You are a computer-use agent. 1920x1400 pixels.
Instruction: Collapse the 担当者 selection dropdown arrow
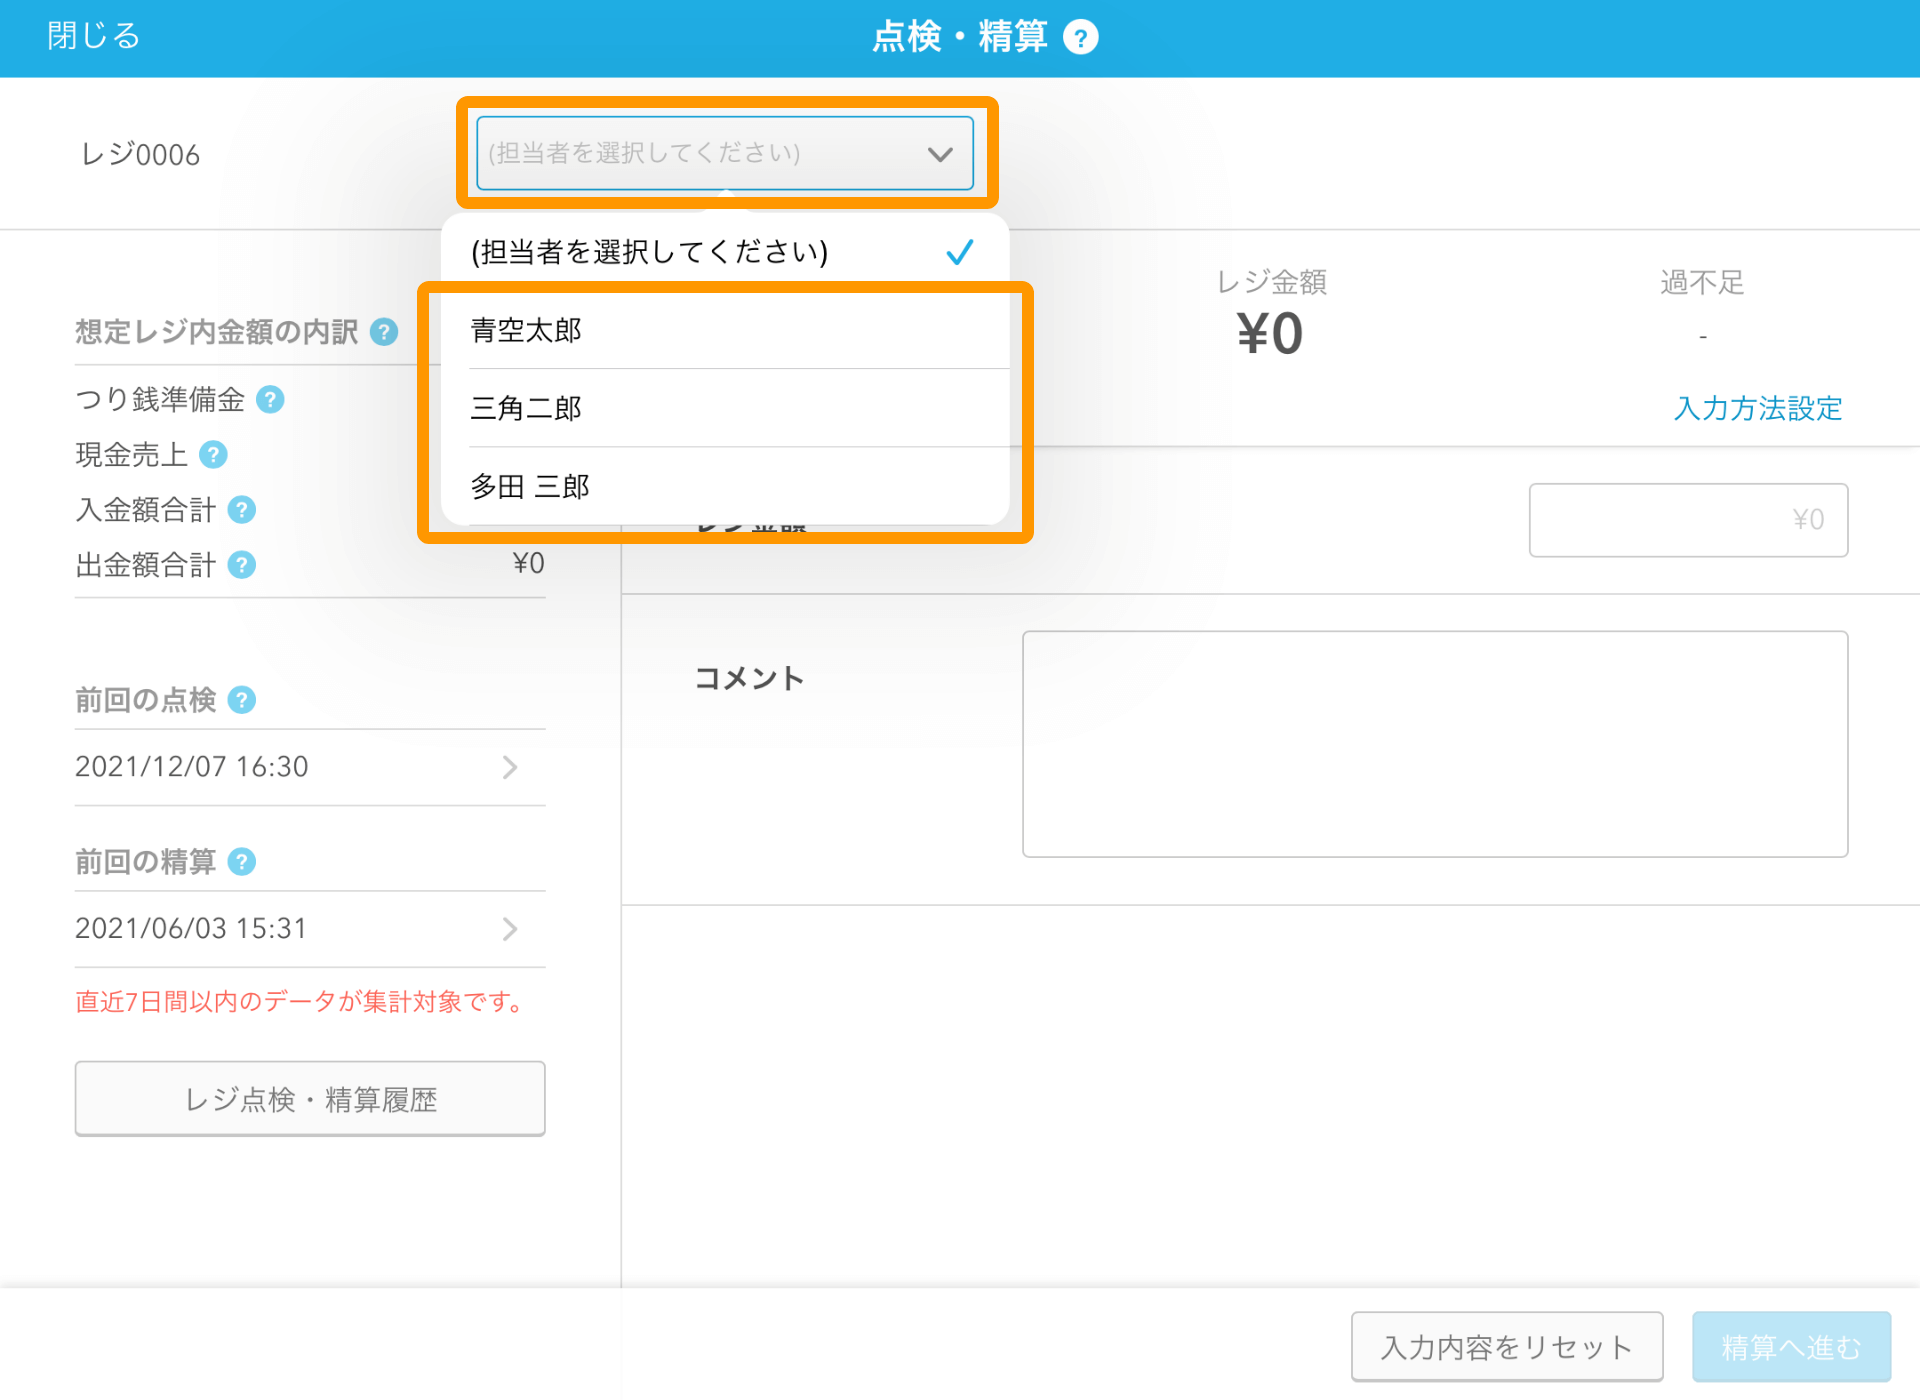939,154
